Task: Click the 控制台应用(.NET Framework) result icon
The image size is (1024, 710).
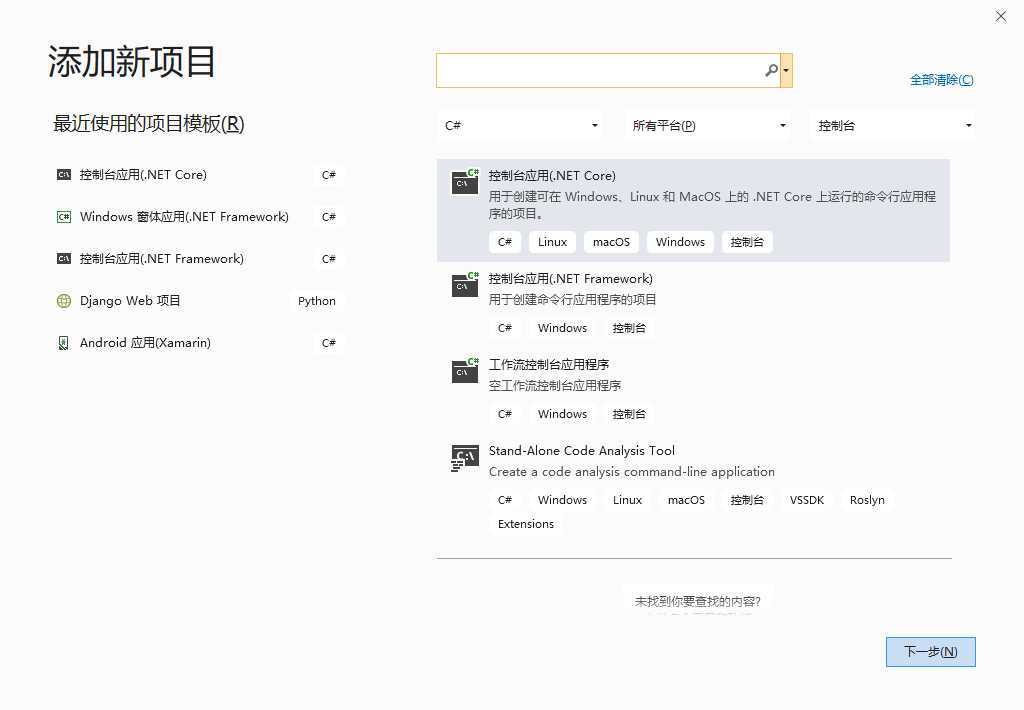Action: coord(465,285)
